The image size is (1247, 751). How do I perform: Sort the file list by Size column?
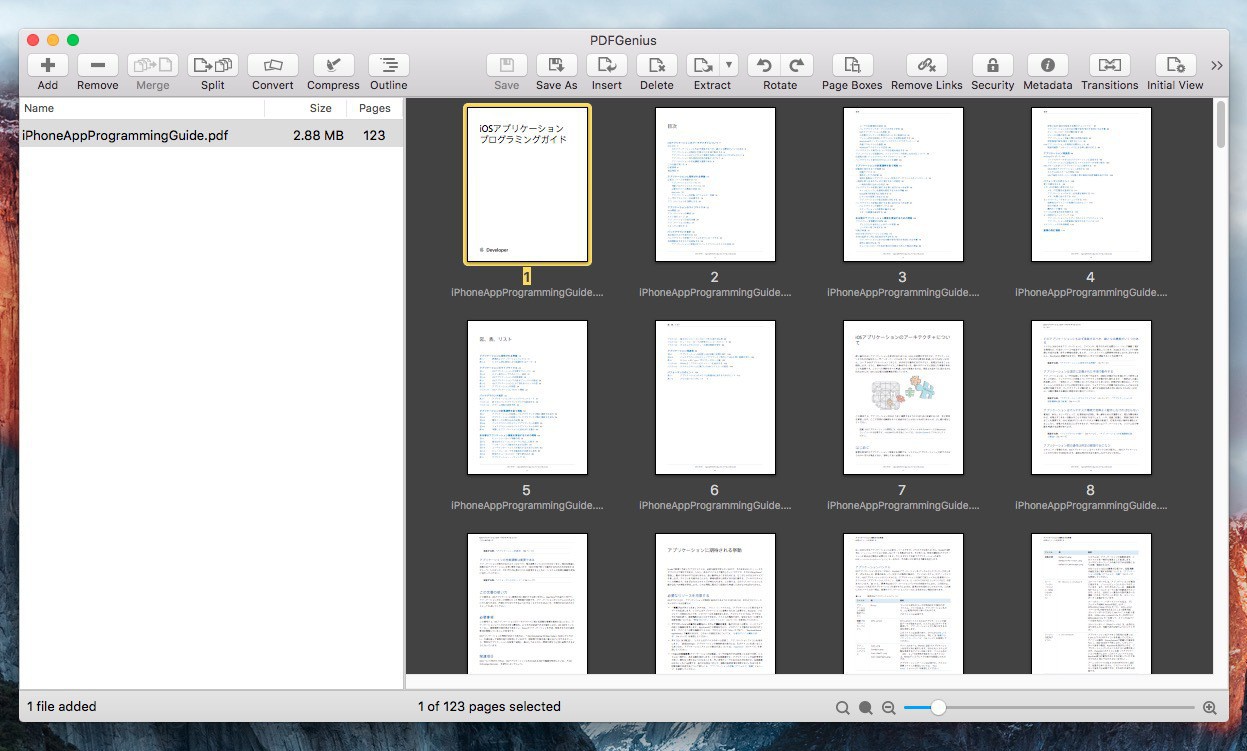(x=320, y=108)
